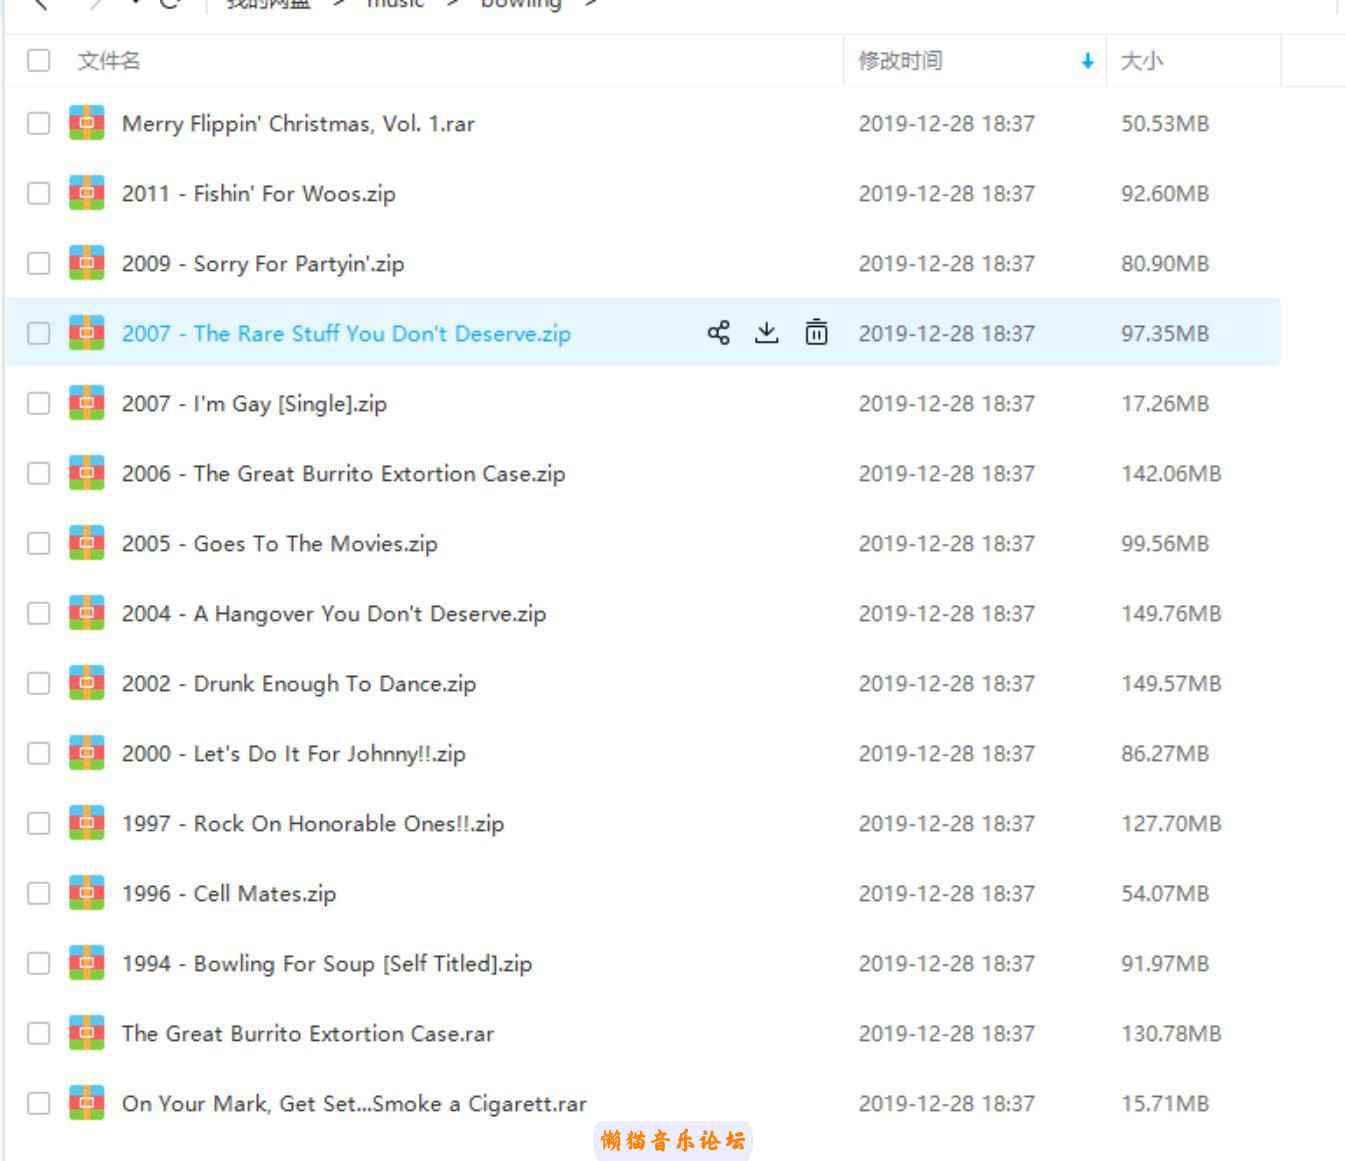
Task: Check the box for The Rare Stuff You Don't Deserve.zip
Action: point(38,333)
